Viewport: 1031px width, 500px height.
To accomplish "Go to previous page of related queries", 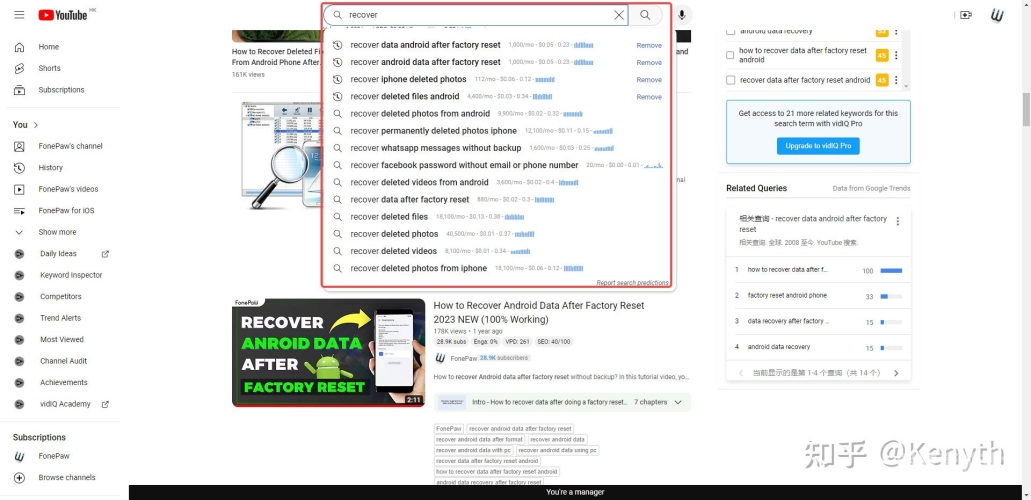I will (740, 373).
